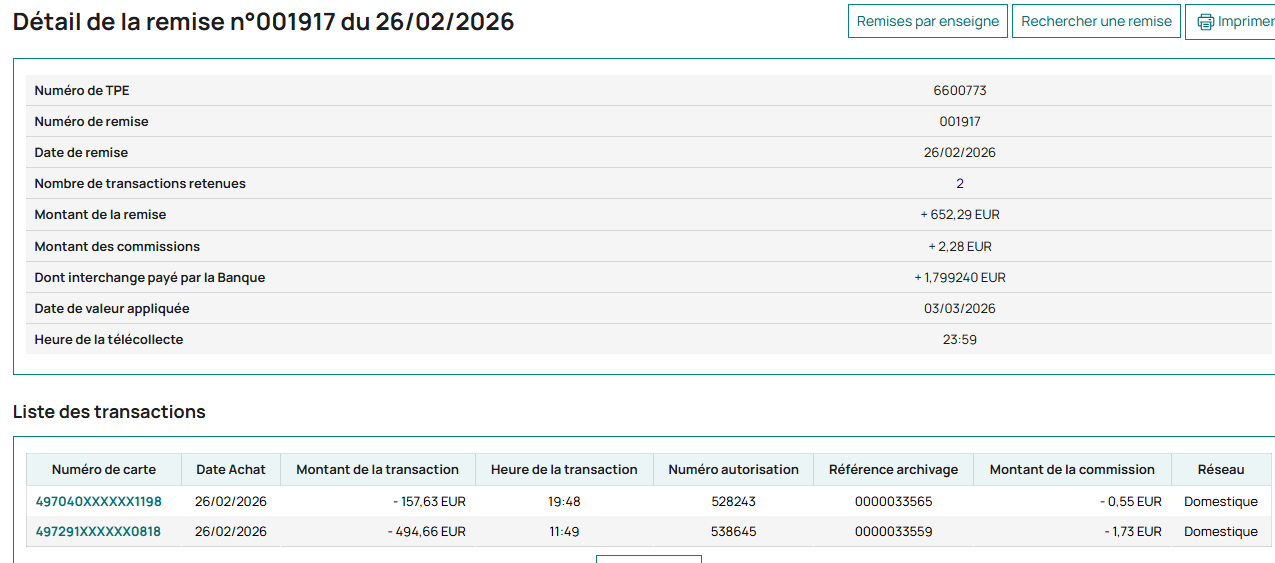Click authorization number 528243
This screenshot has height=563, width=1275.
[x=734, y=501]
